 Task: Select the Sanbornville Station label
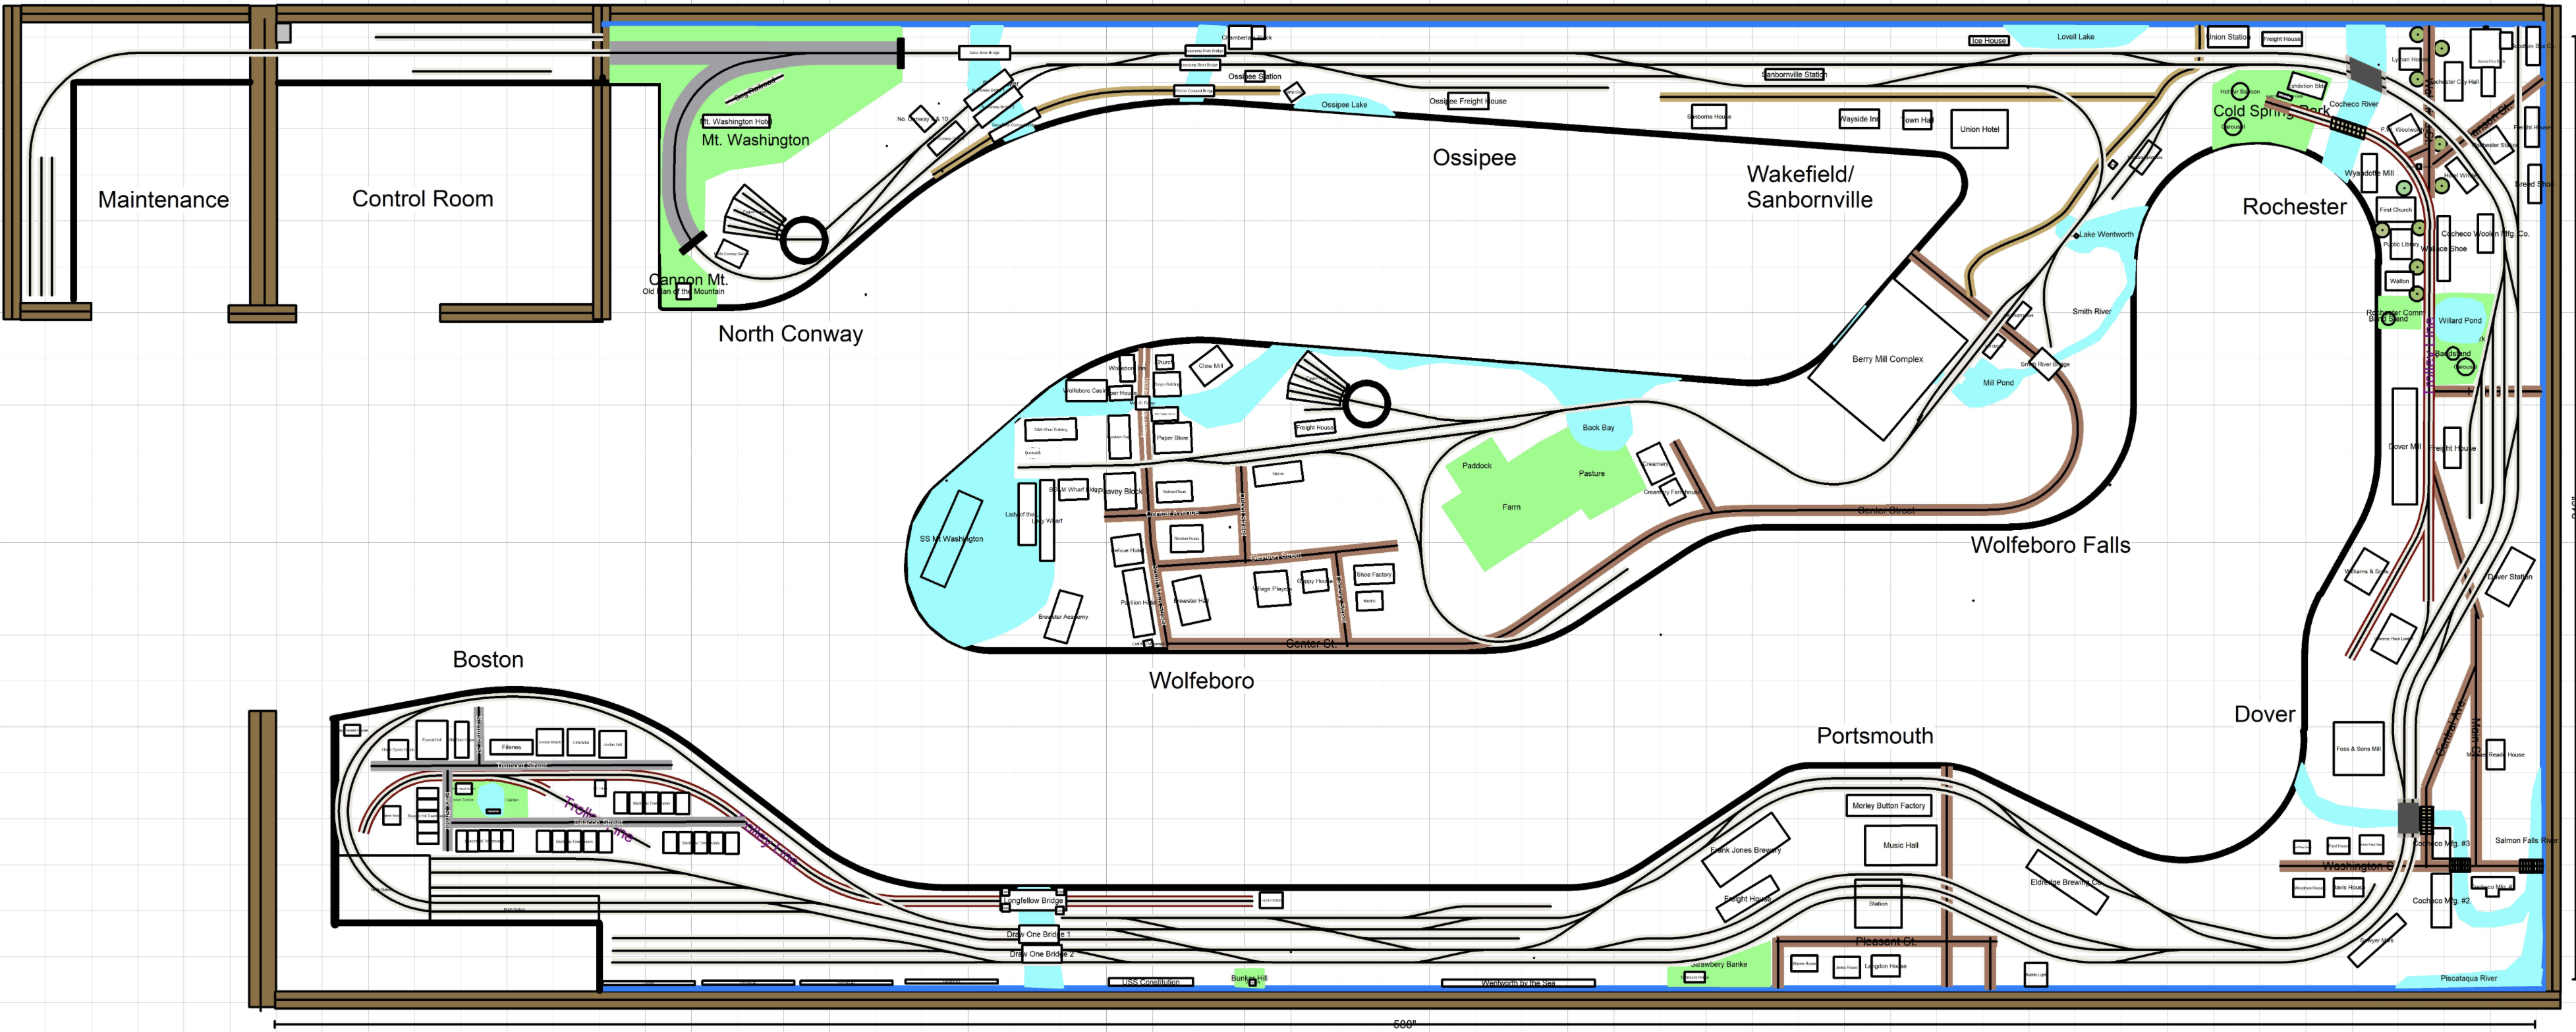1794,75
